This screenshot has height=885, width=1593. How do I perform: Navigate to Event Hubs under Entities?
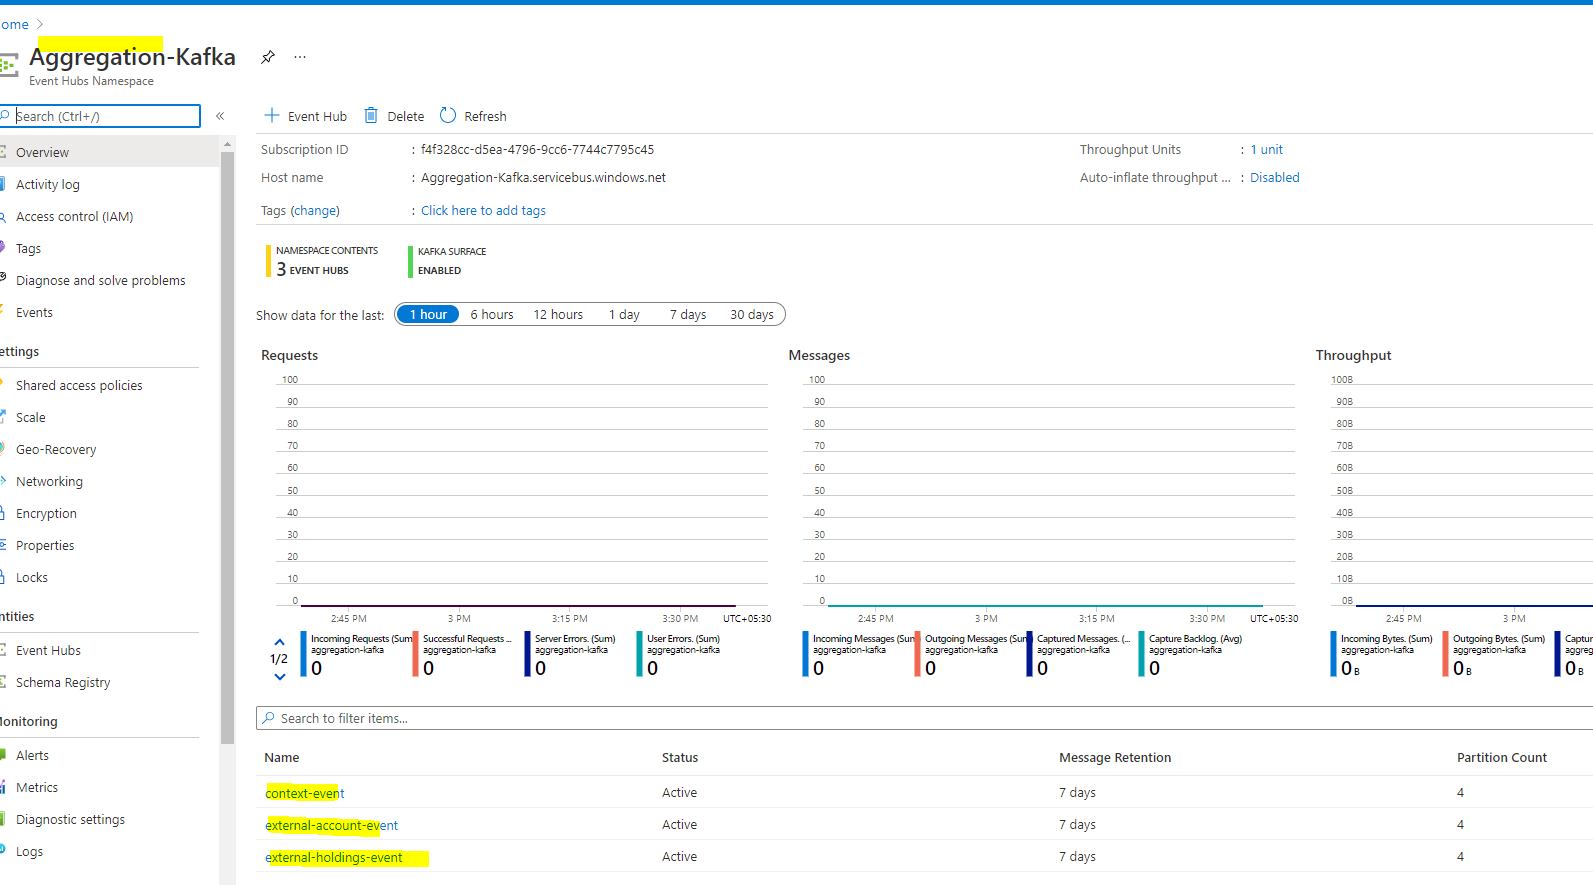coord(48,651)
